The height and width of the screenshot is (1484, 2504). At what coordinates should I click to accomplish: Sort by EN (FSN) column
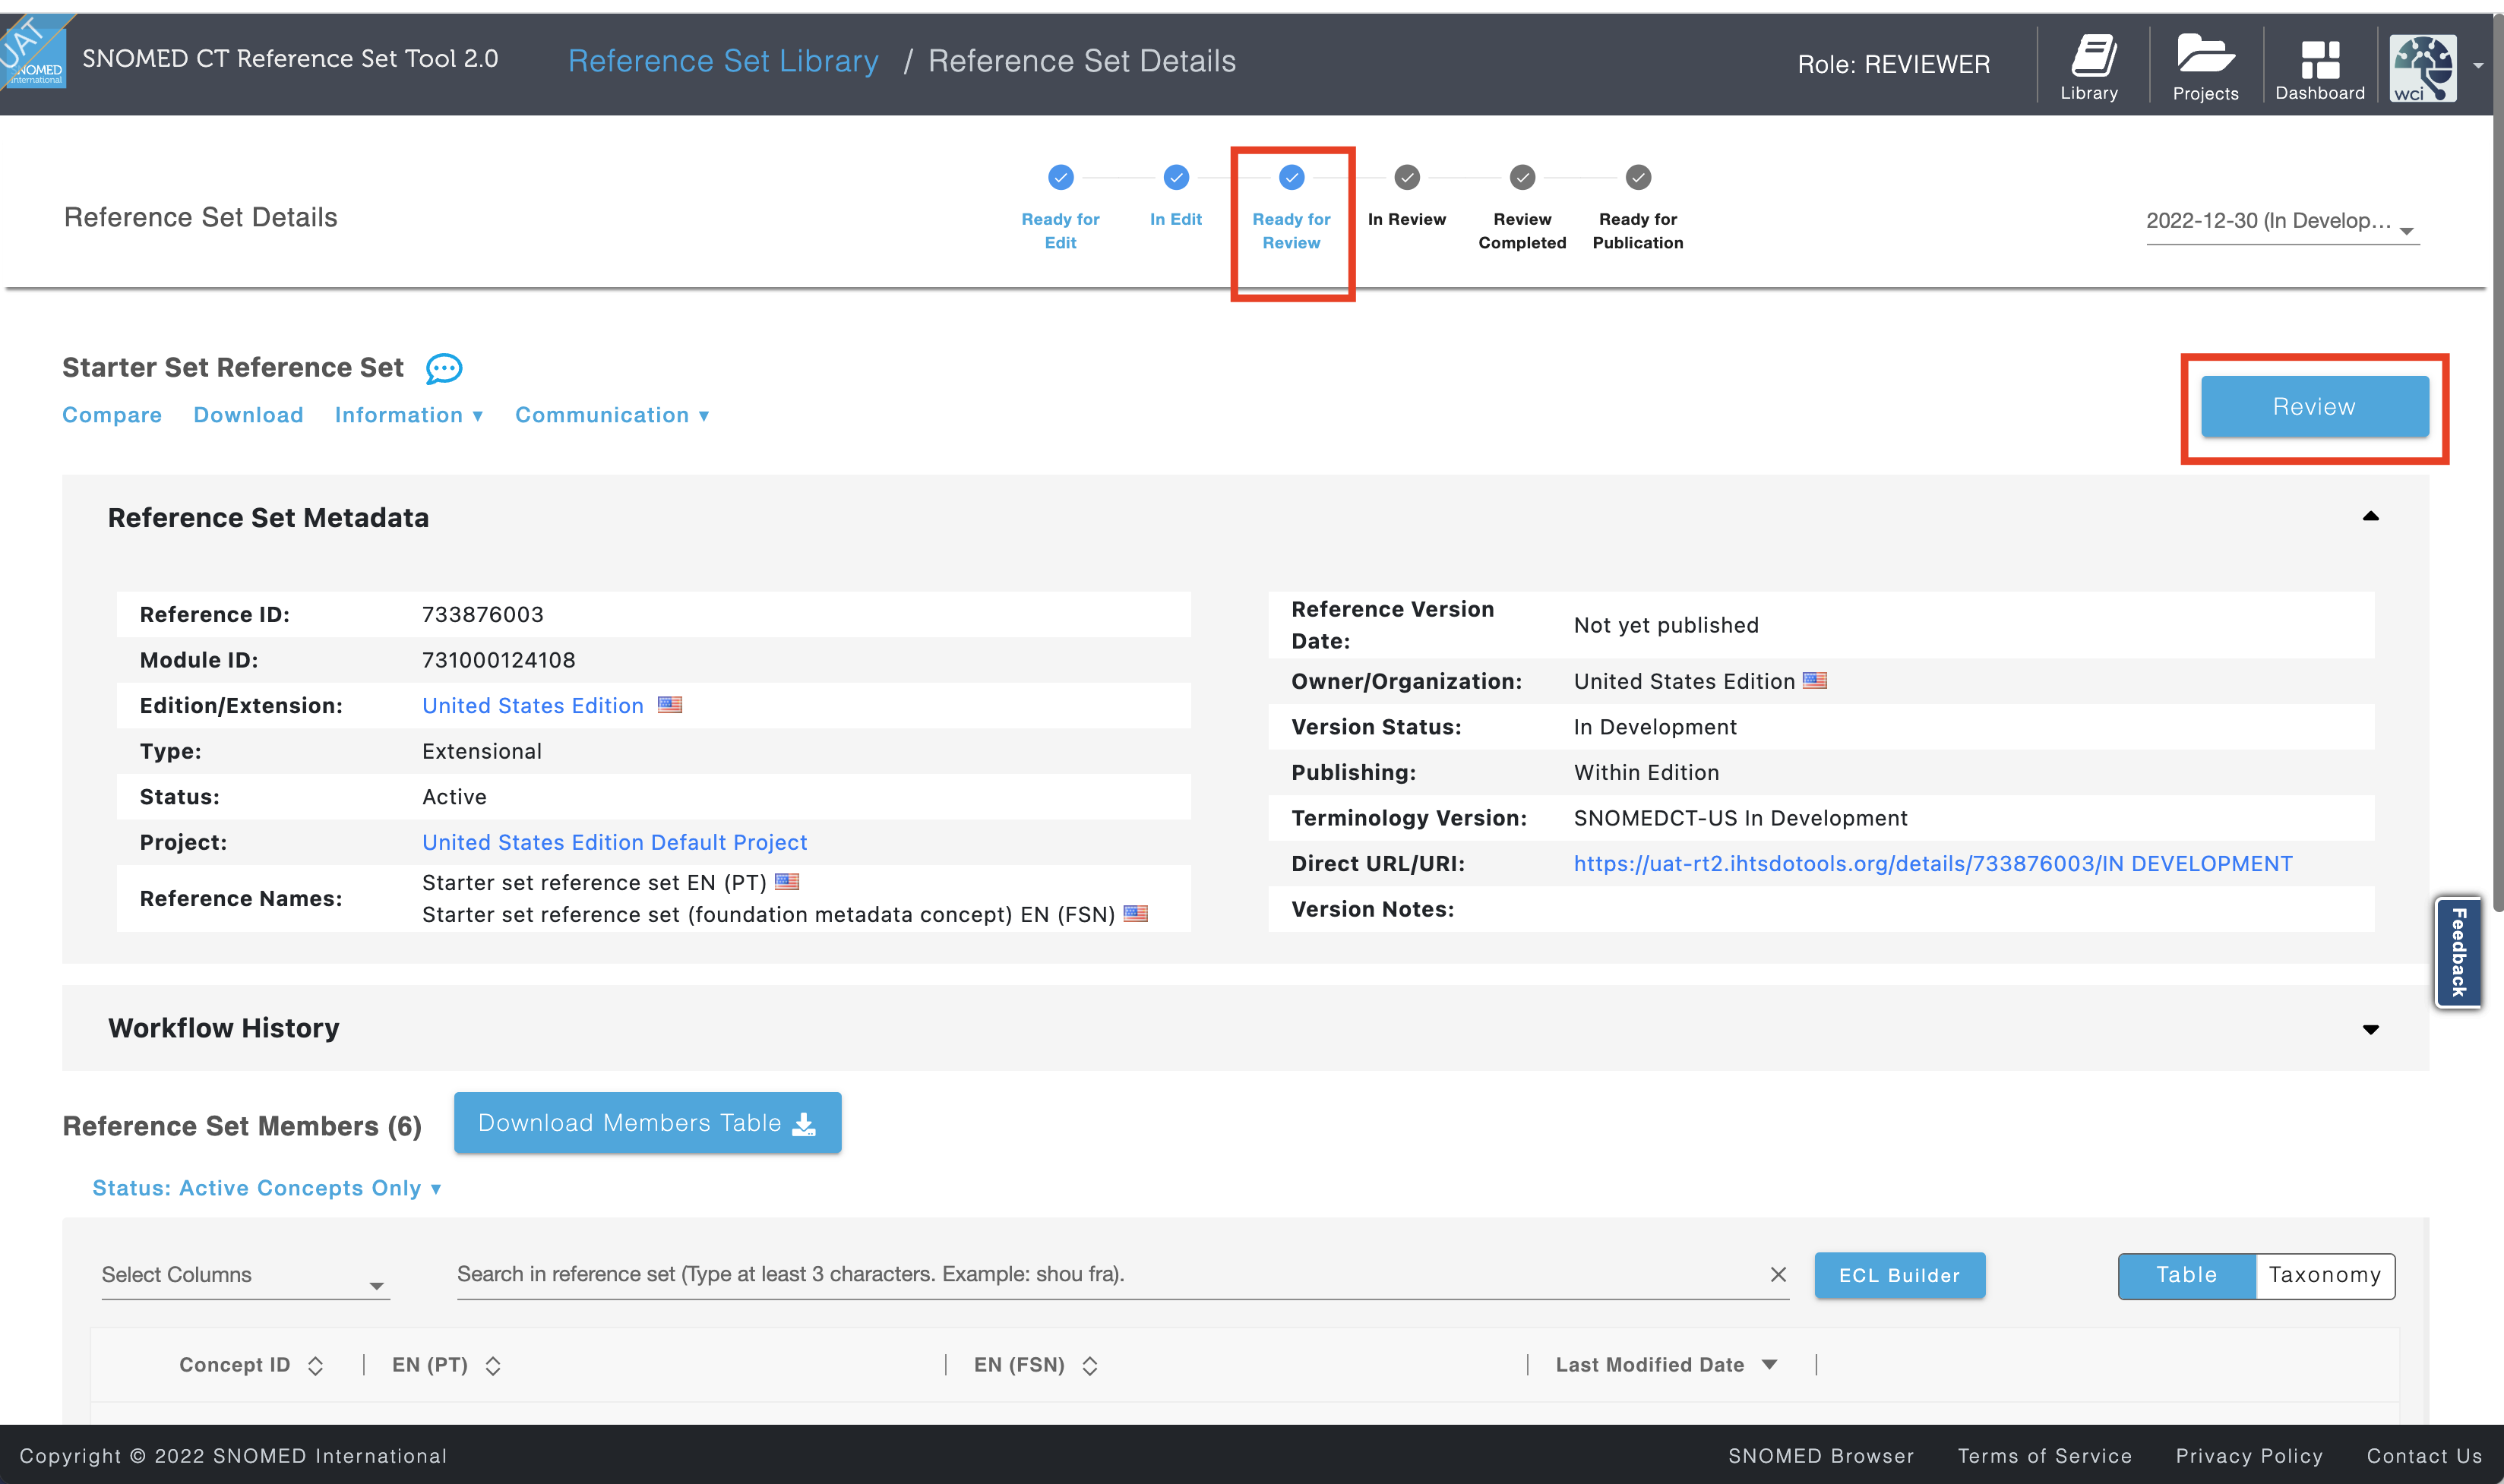click(x=1089, y=1366)
